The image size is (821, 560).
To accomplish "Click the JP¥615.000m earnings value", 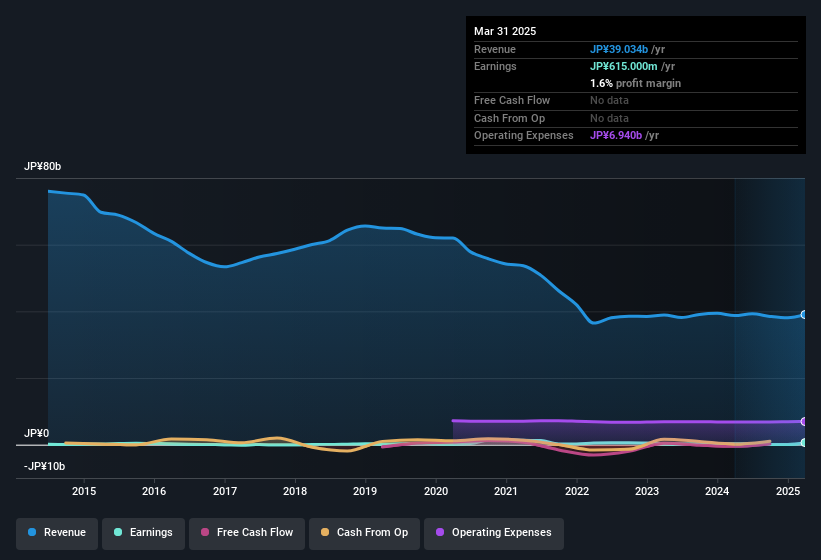I will (x=624, y=66).
